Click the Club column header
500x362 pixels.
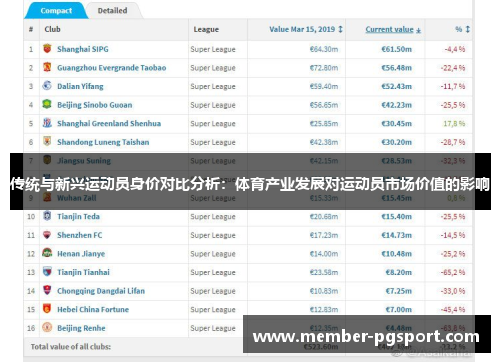point(52,29)
